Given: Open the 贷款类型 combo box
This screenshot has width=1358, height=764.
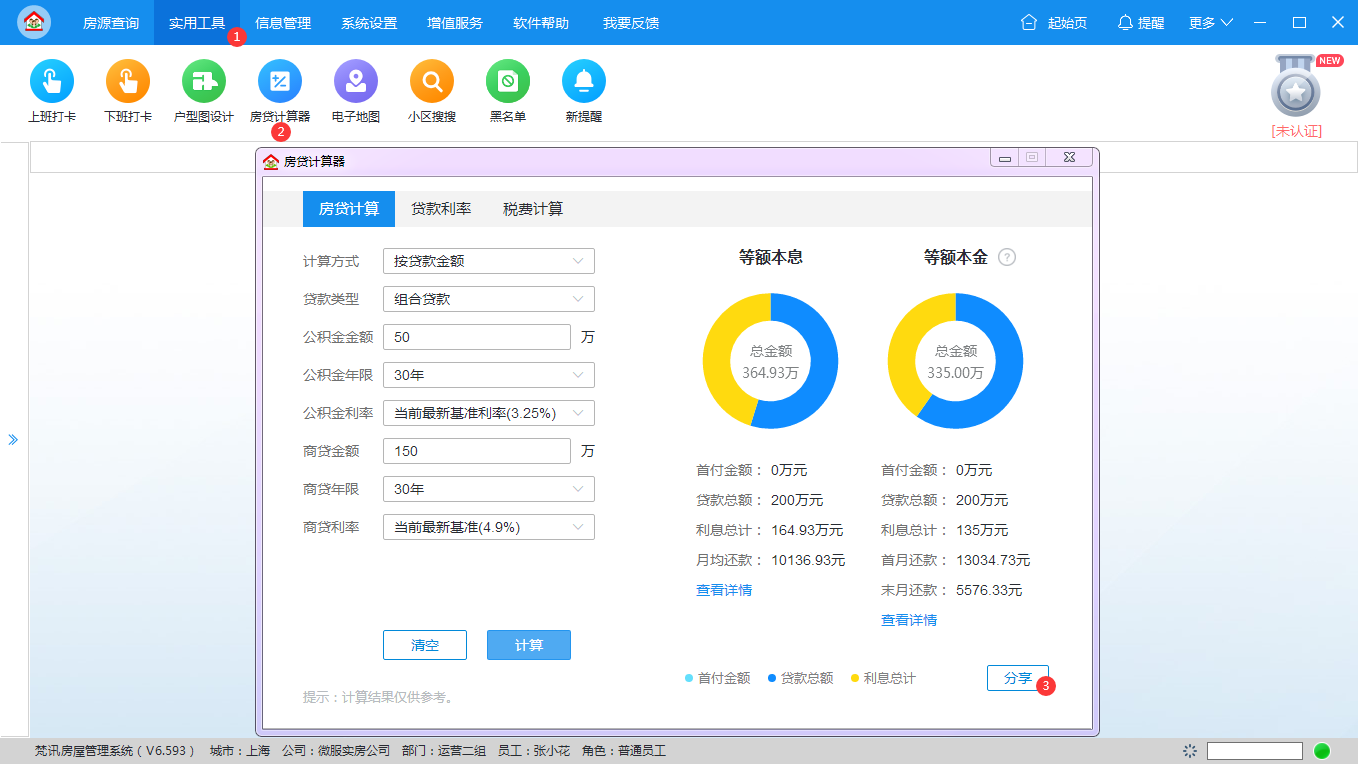Looking at the screenshot, I should click(x=489, y=299).
